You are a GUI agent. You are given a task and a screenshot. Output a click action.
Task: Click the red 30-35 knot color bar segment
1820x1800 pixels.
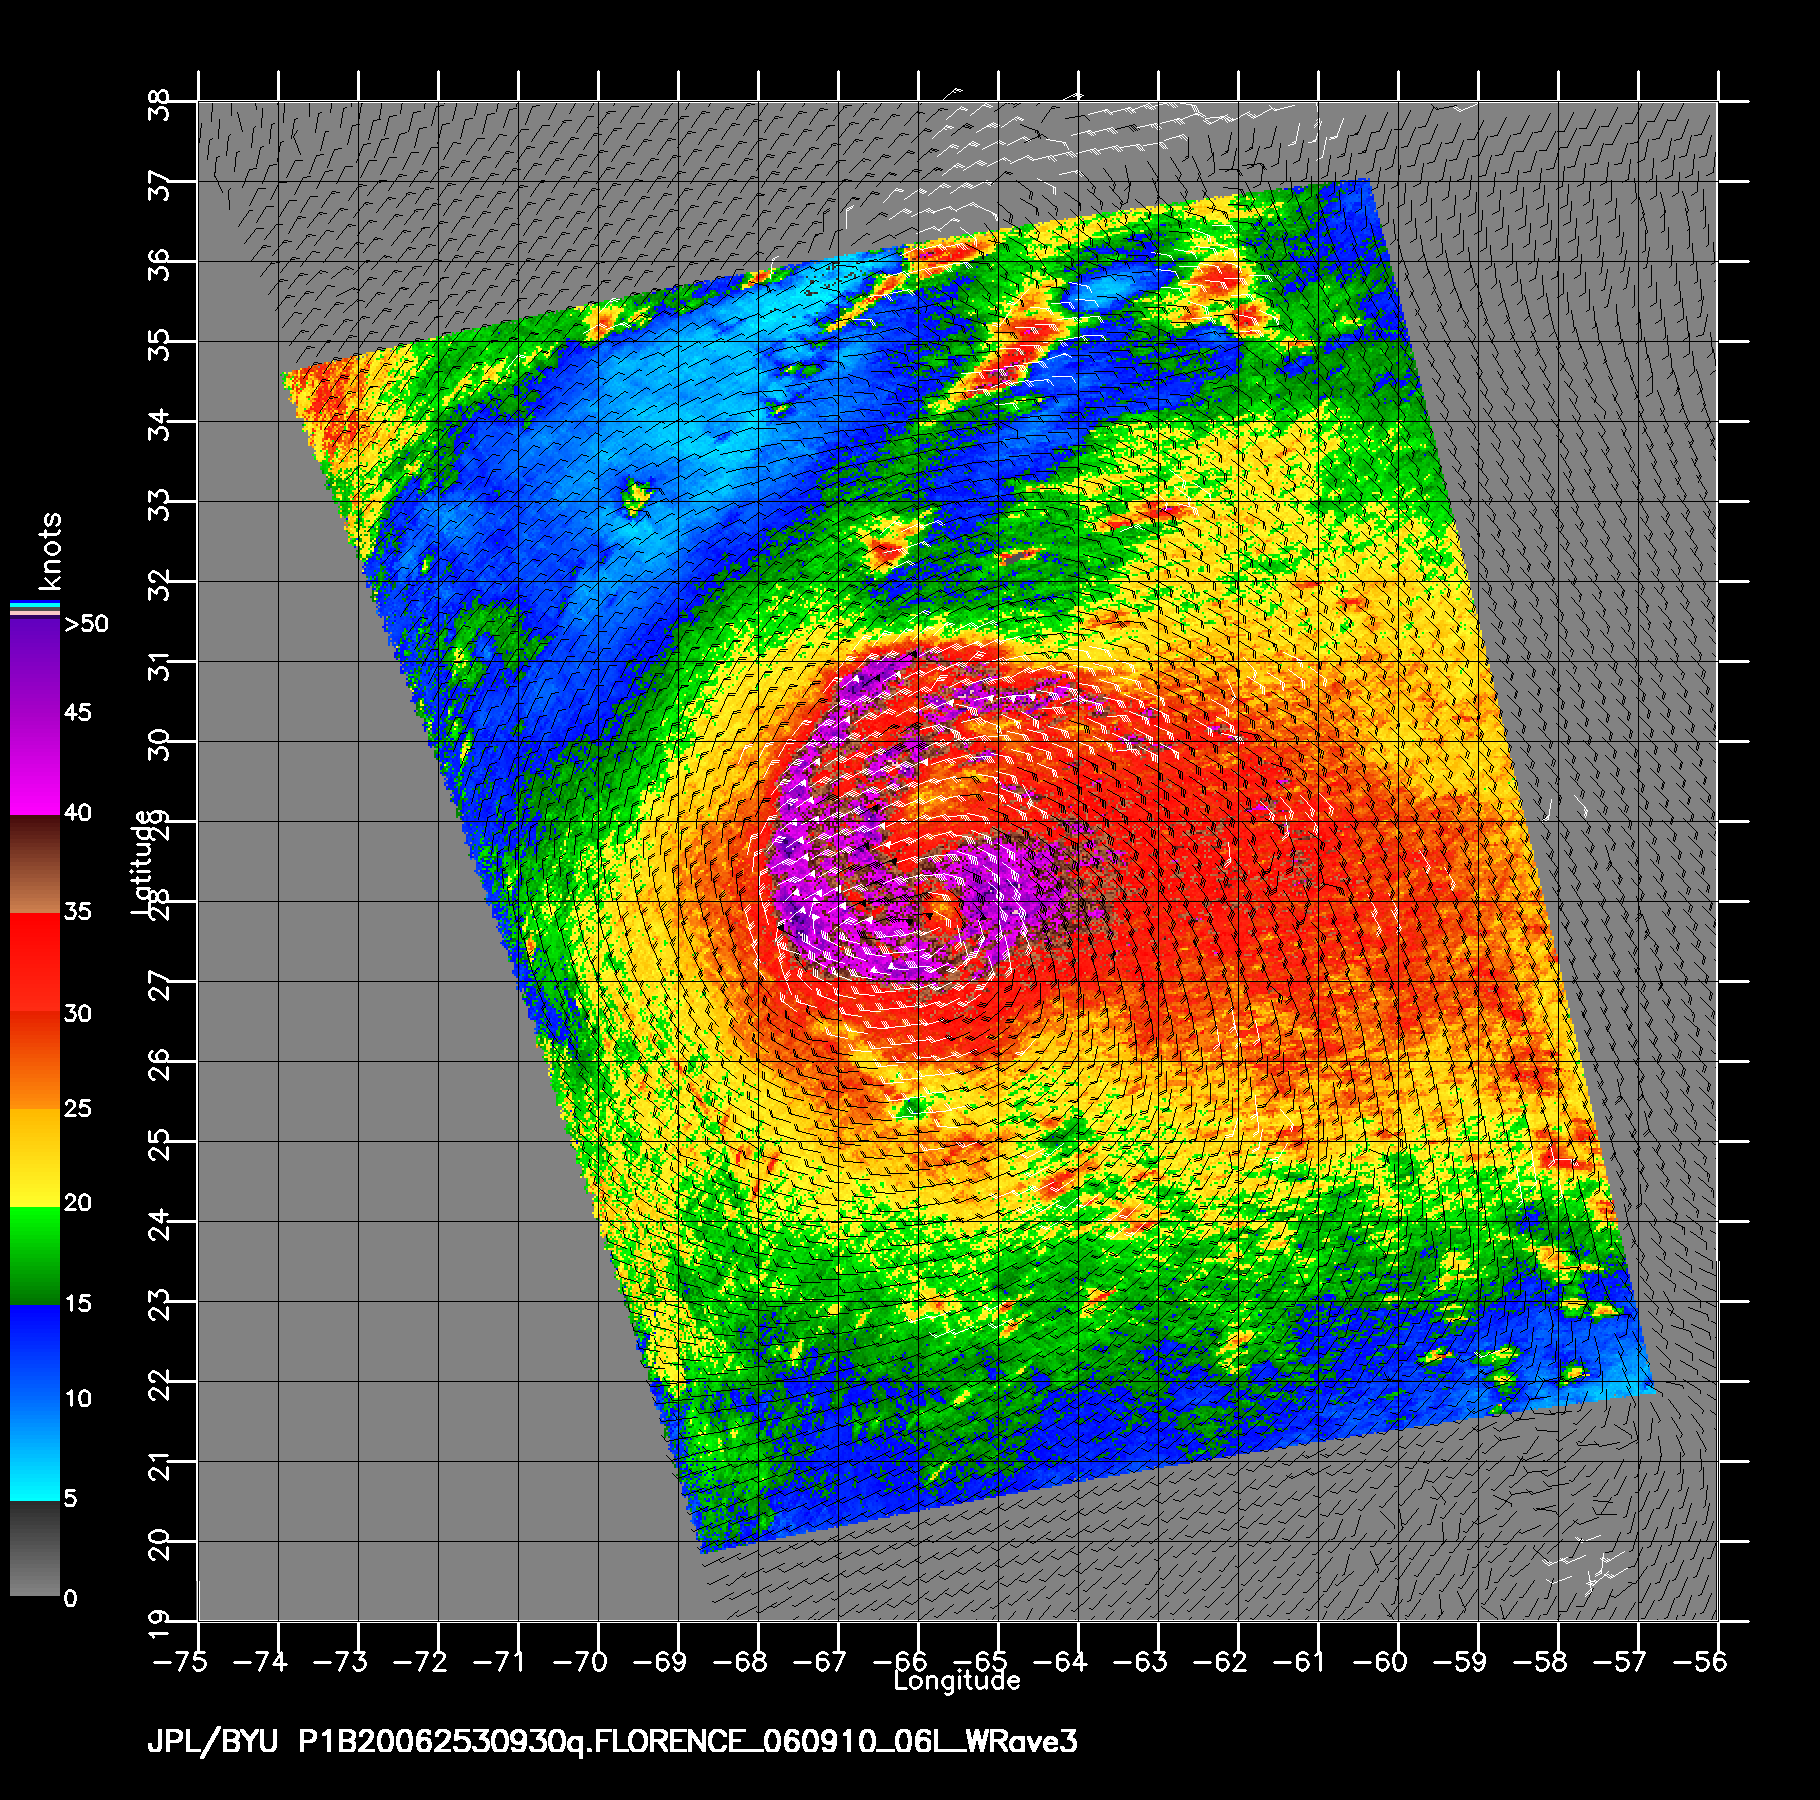pos(34,963)
